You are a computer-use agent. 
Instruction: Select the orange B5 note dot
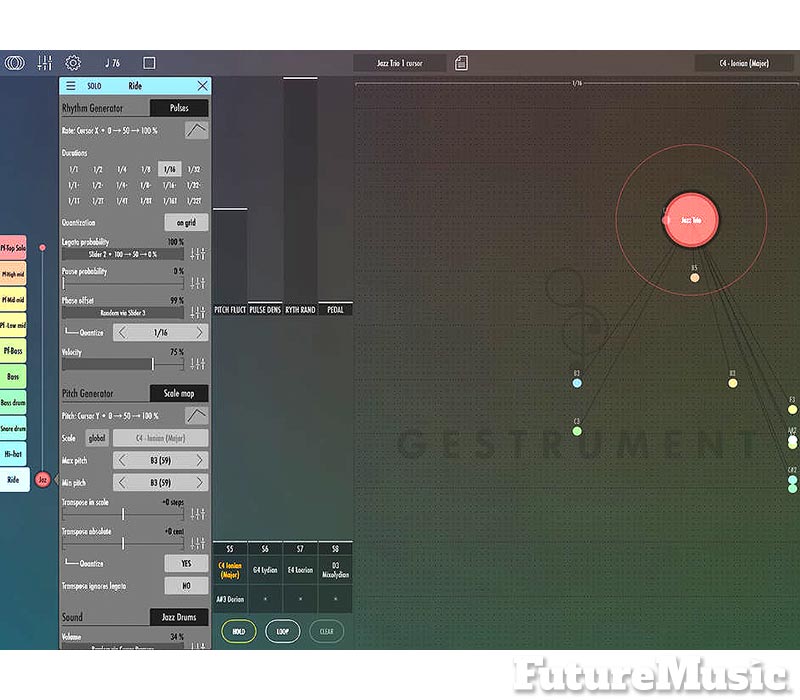click(x=694, y=278)
